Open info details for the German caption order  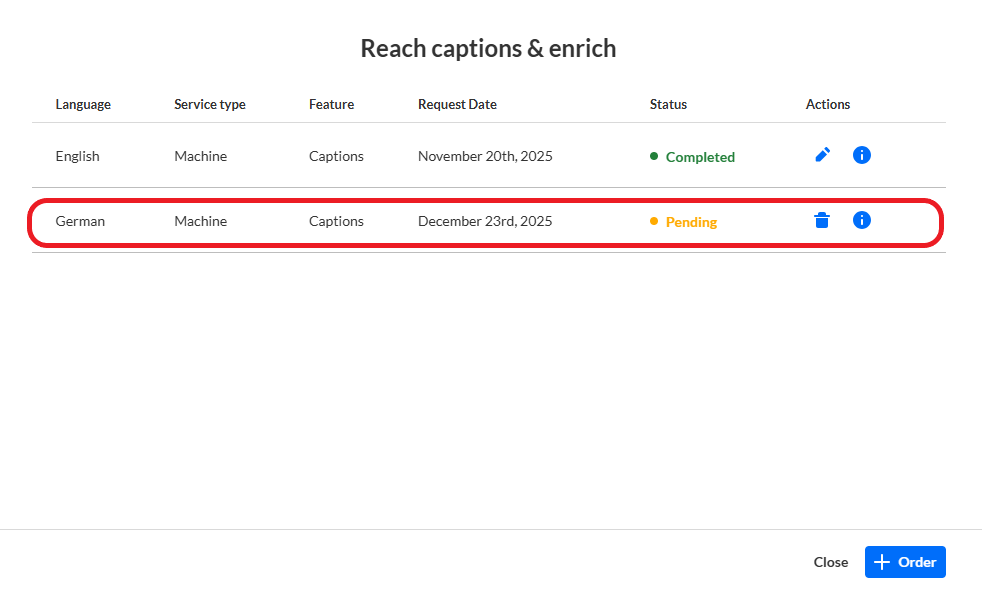pos(861,220)
